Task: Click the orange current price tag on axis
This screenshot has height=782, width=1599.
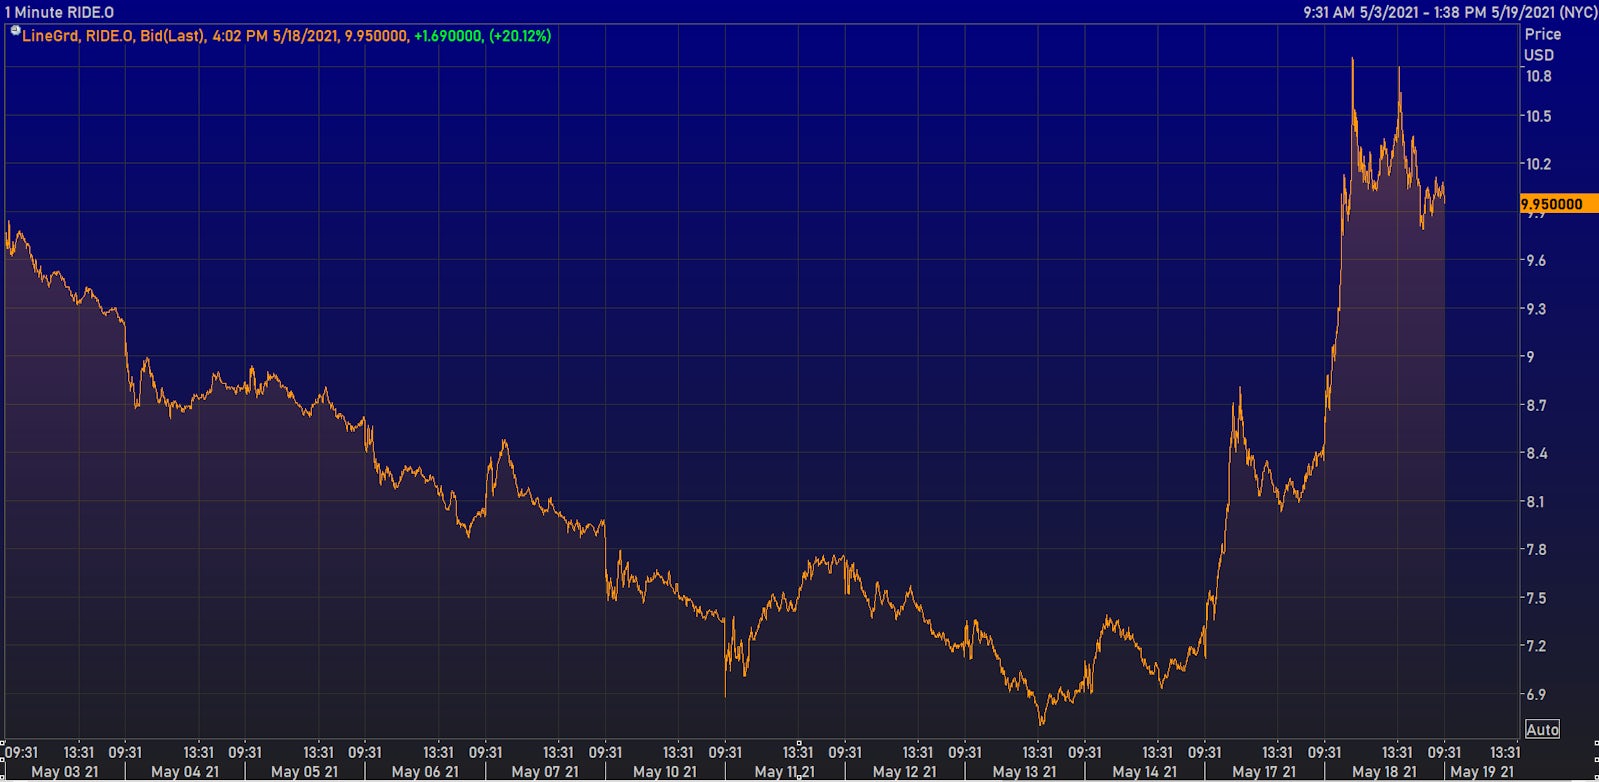Action: coord(1558,204)
